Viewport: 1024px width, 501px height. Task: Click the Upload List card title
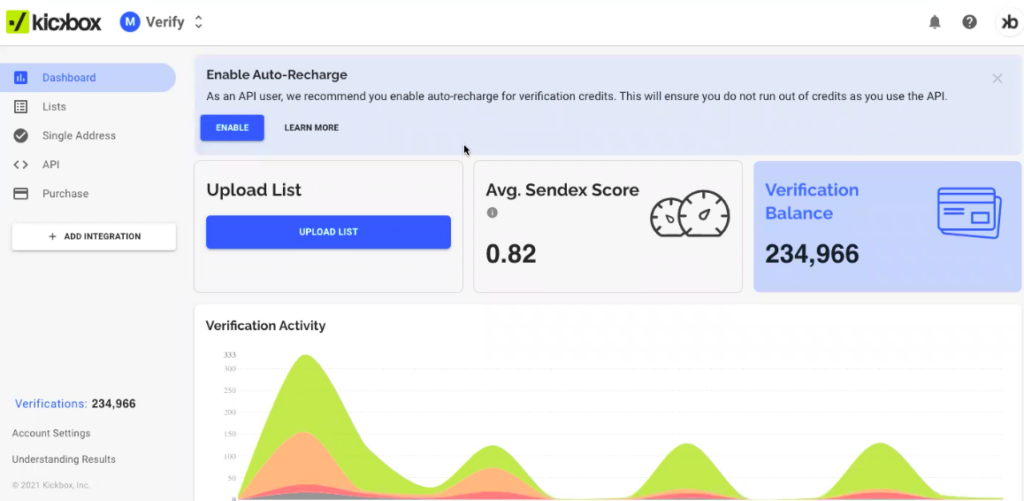click(x=254, y=190)
